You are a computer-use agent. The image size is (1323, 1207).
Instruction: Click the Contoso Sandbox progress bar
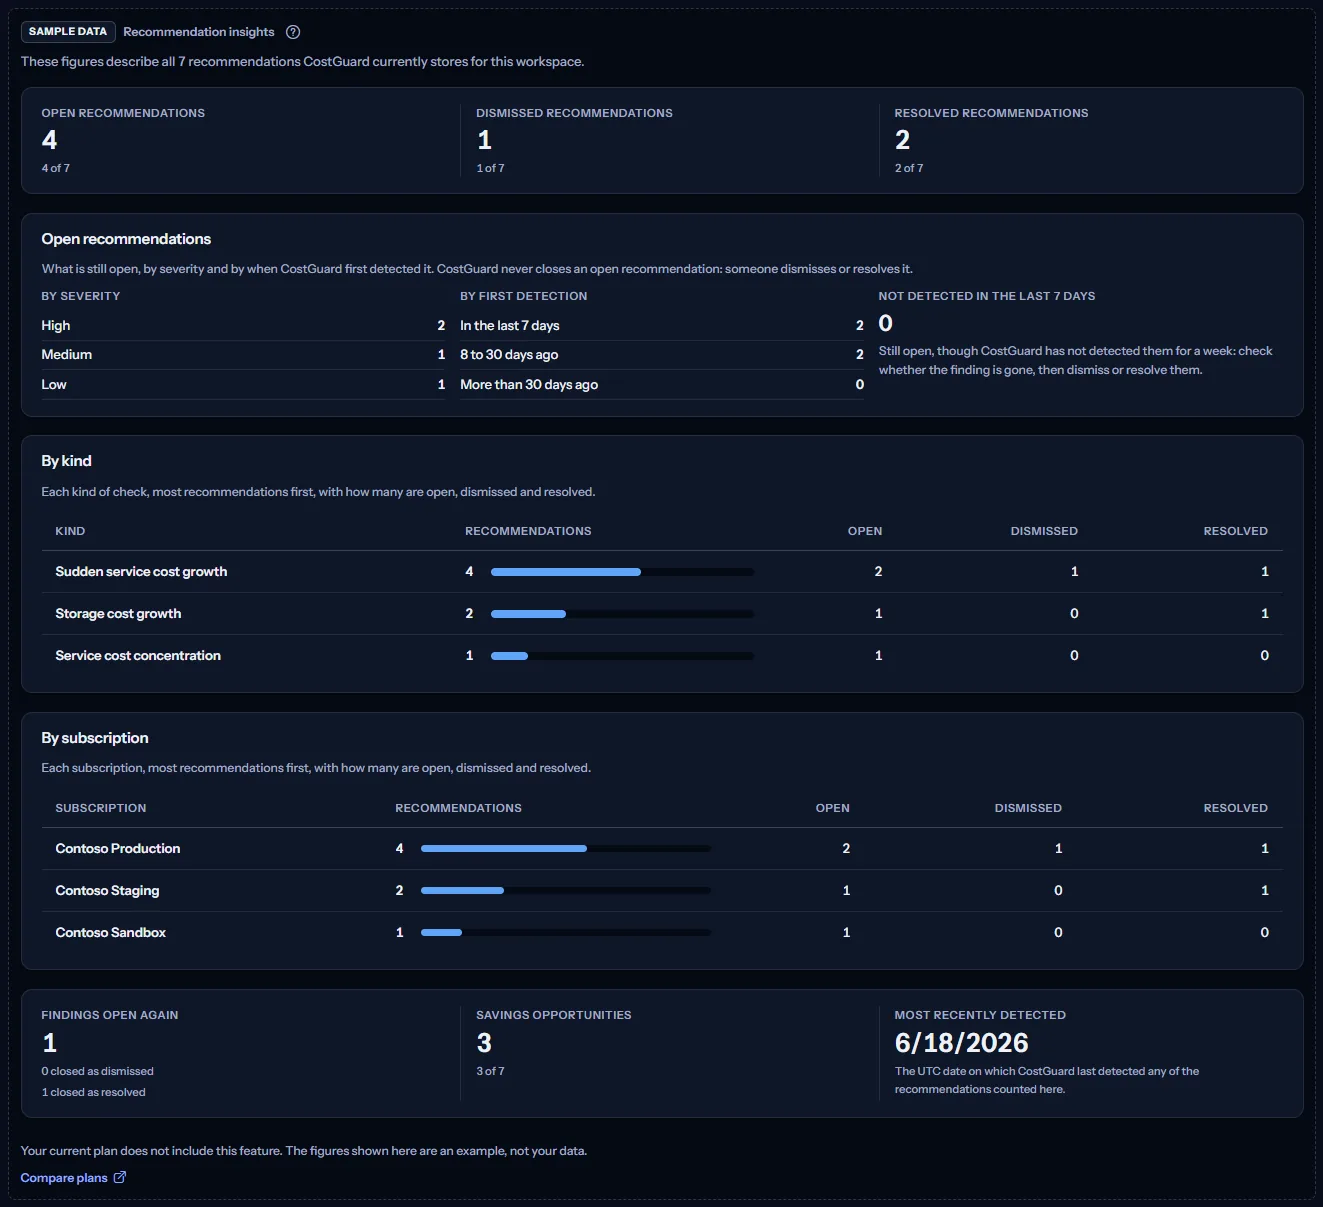click(566, 933)
